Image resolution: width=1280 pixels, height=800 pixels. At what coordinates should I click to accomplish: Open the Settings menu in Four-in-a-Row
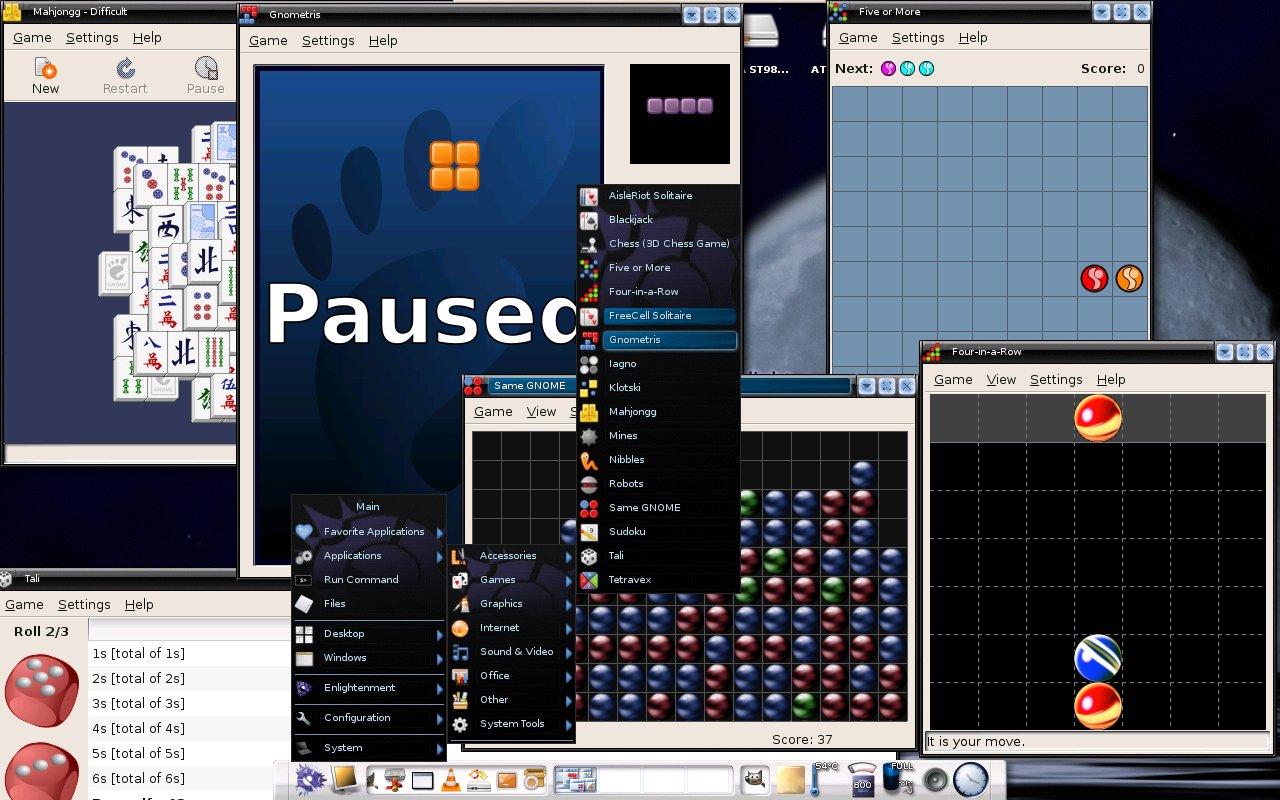[1056, 380]
